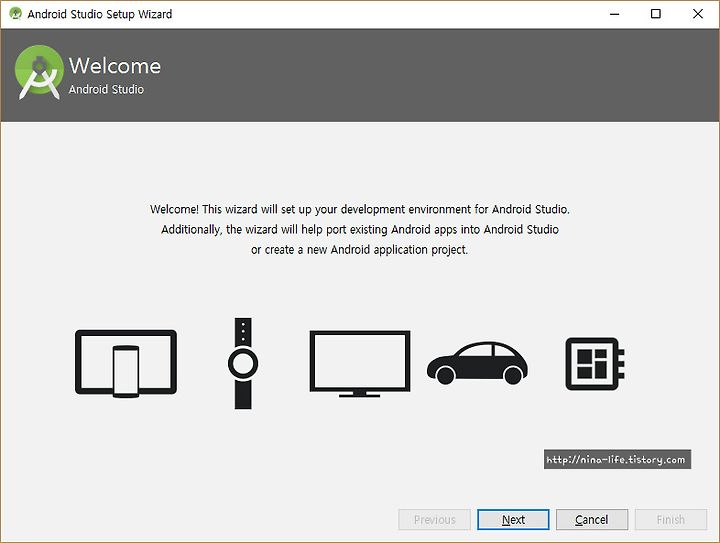Click the phone and tablet device icon

click(126, 363)
